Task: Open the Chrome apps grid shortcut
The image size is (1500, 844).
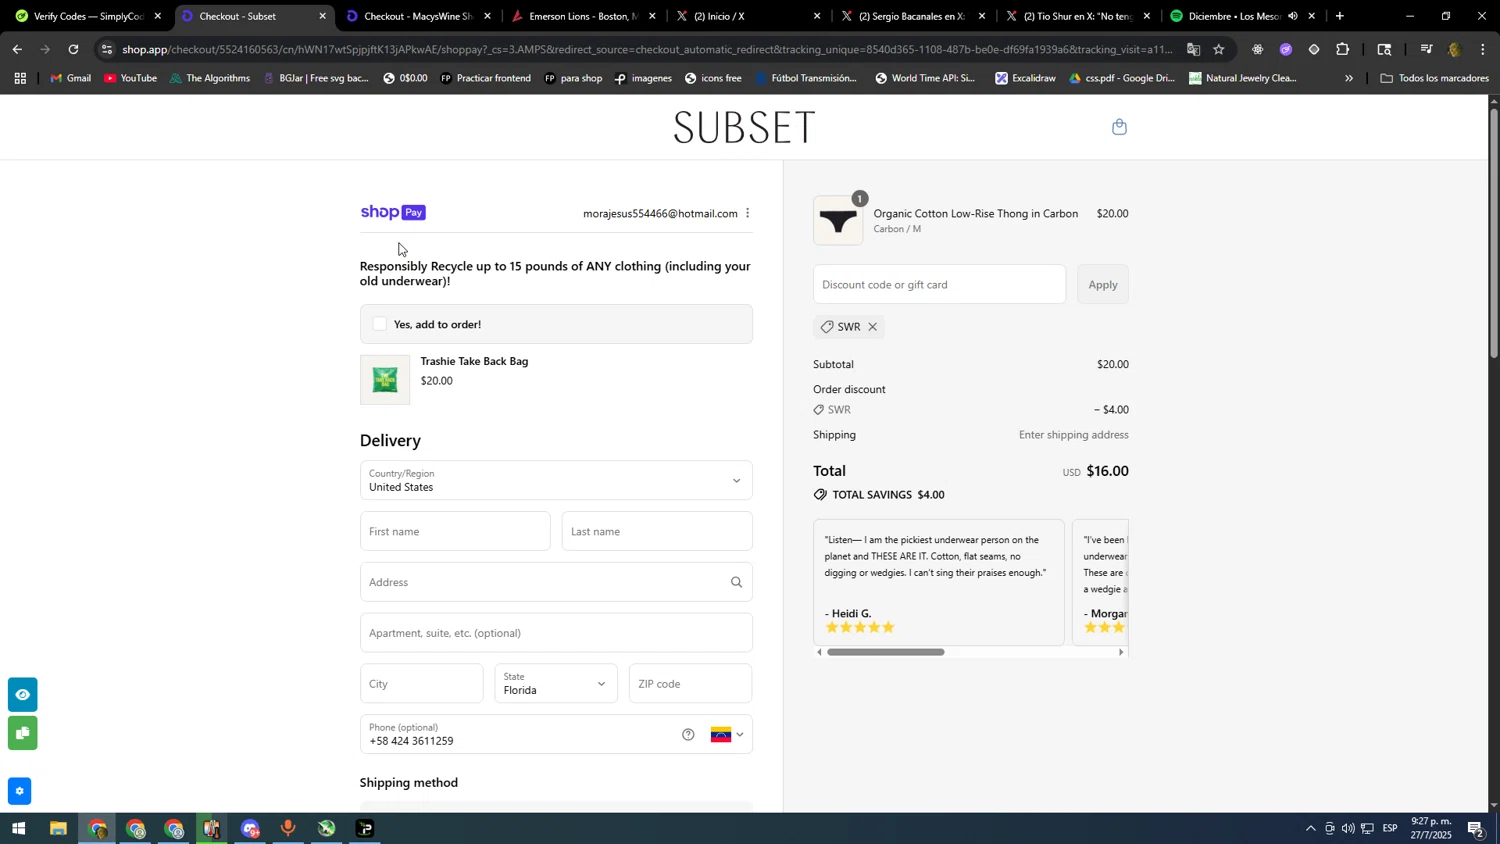Action: (x=20, y=78)
